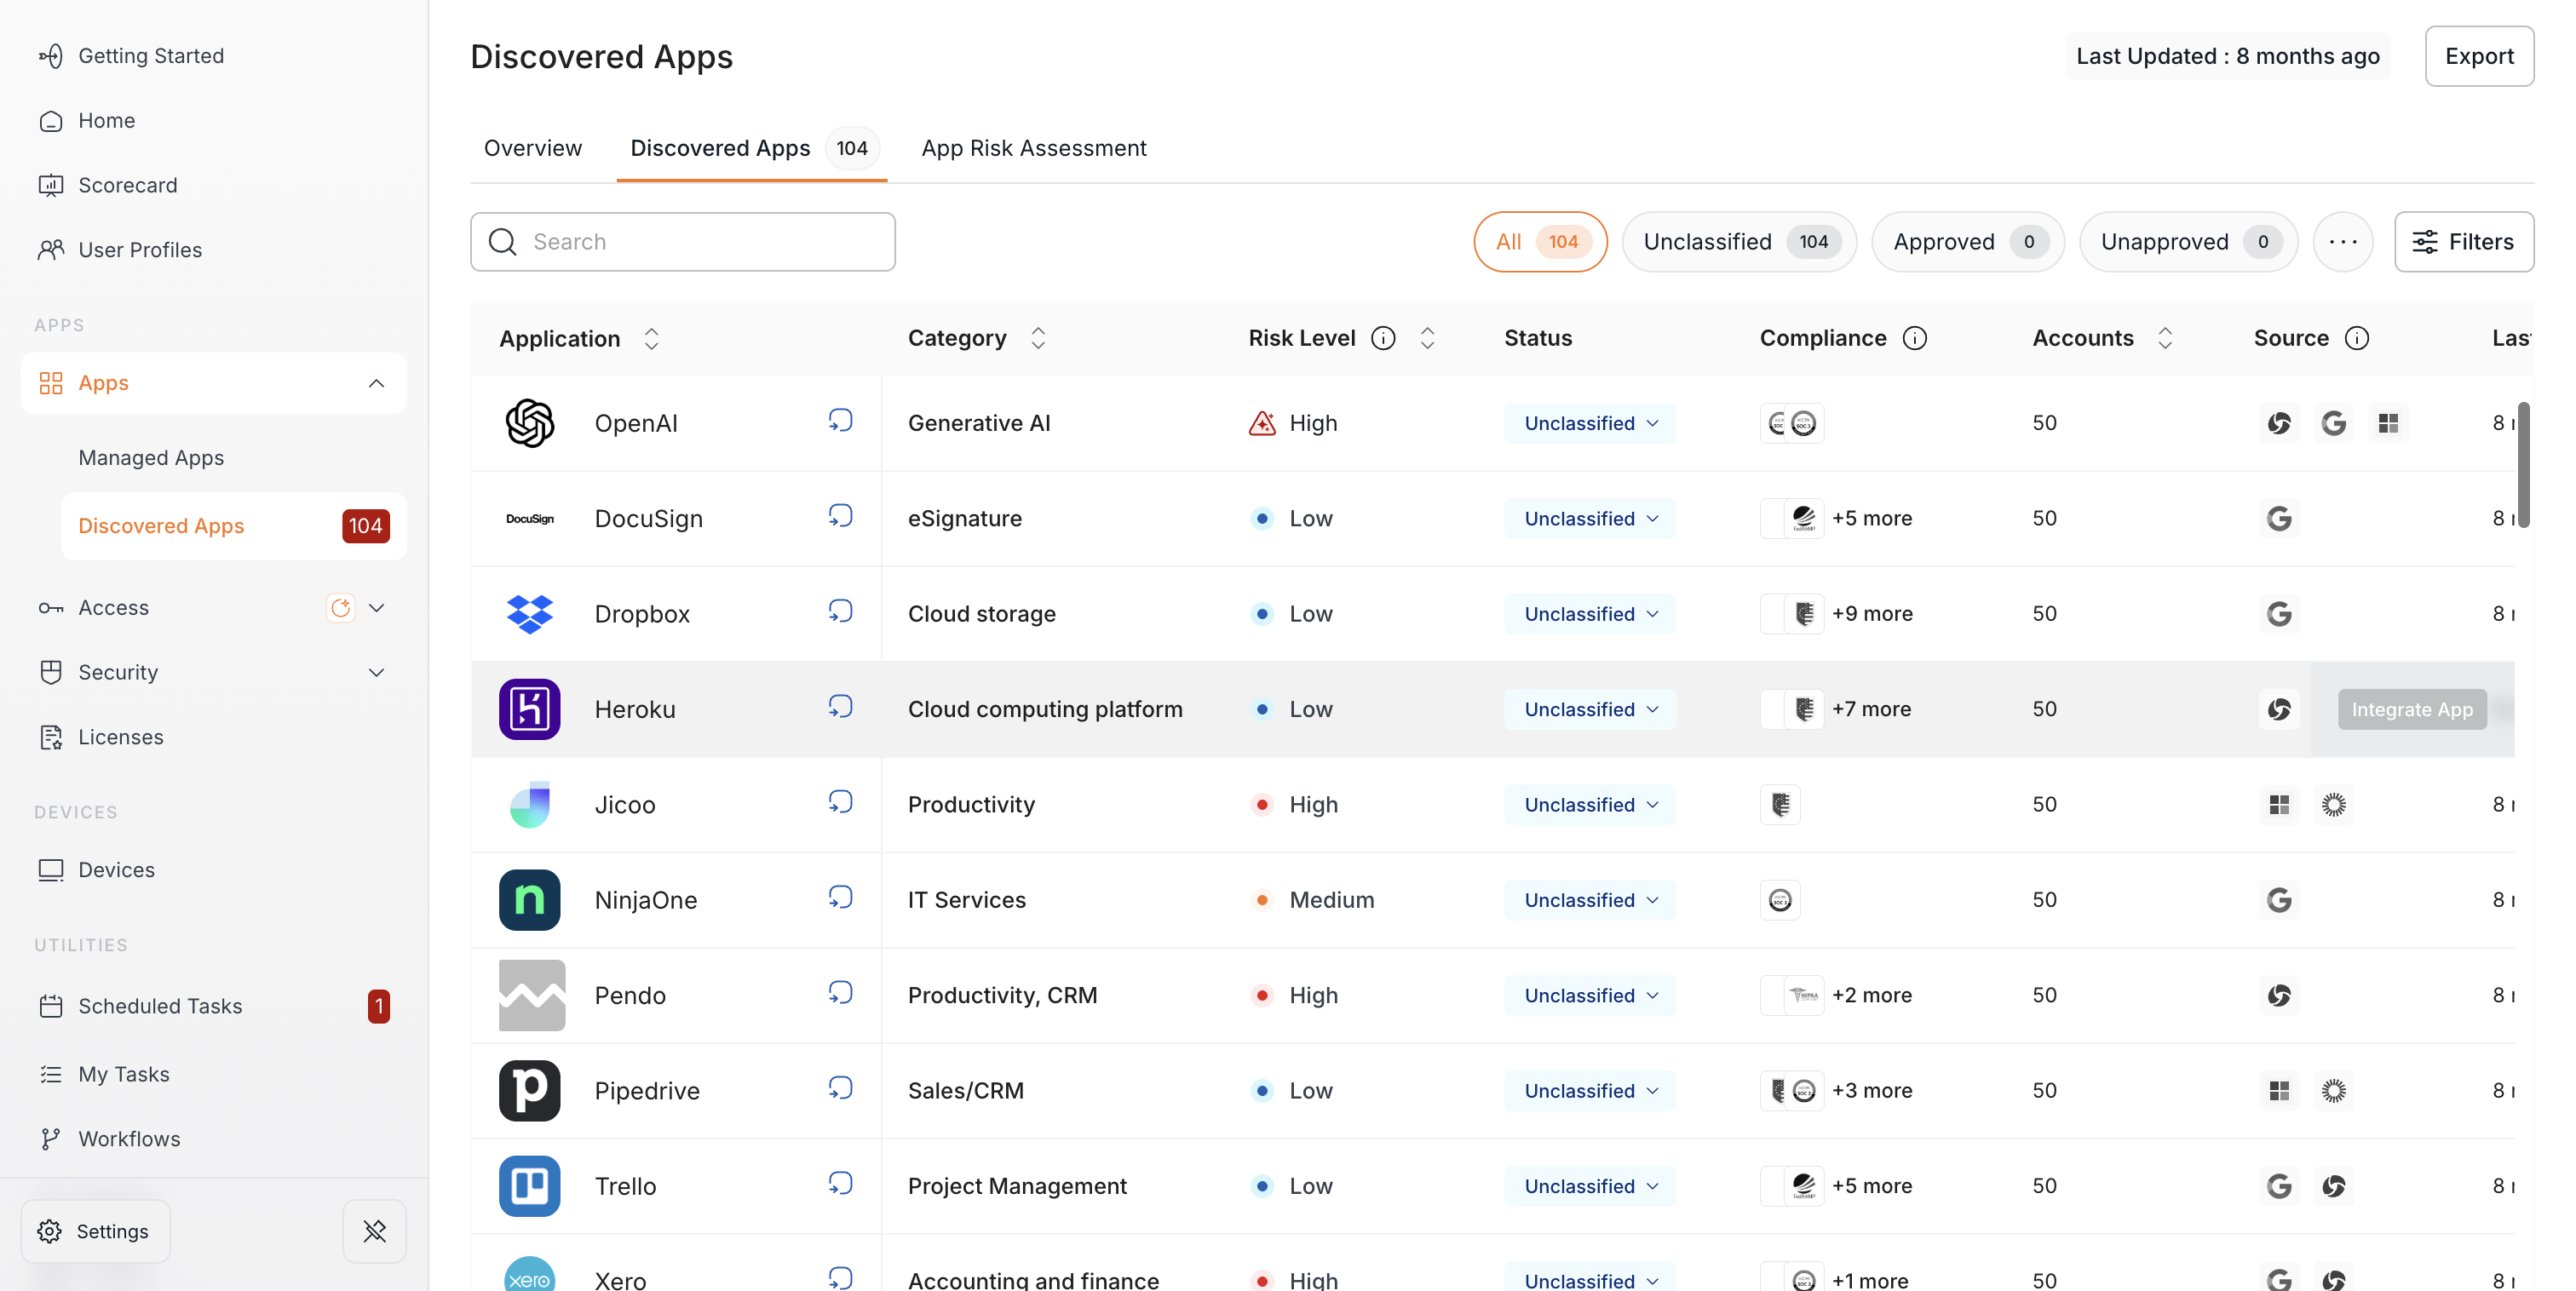The height and width of the screenshot is (1291, 2576).
Task: Click the Access refresh badge icon
Action: pos(341,608)
